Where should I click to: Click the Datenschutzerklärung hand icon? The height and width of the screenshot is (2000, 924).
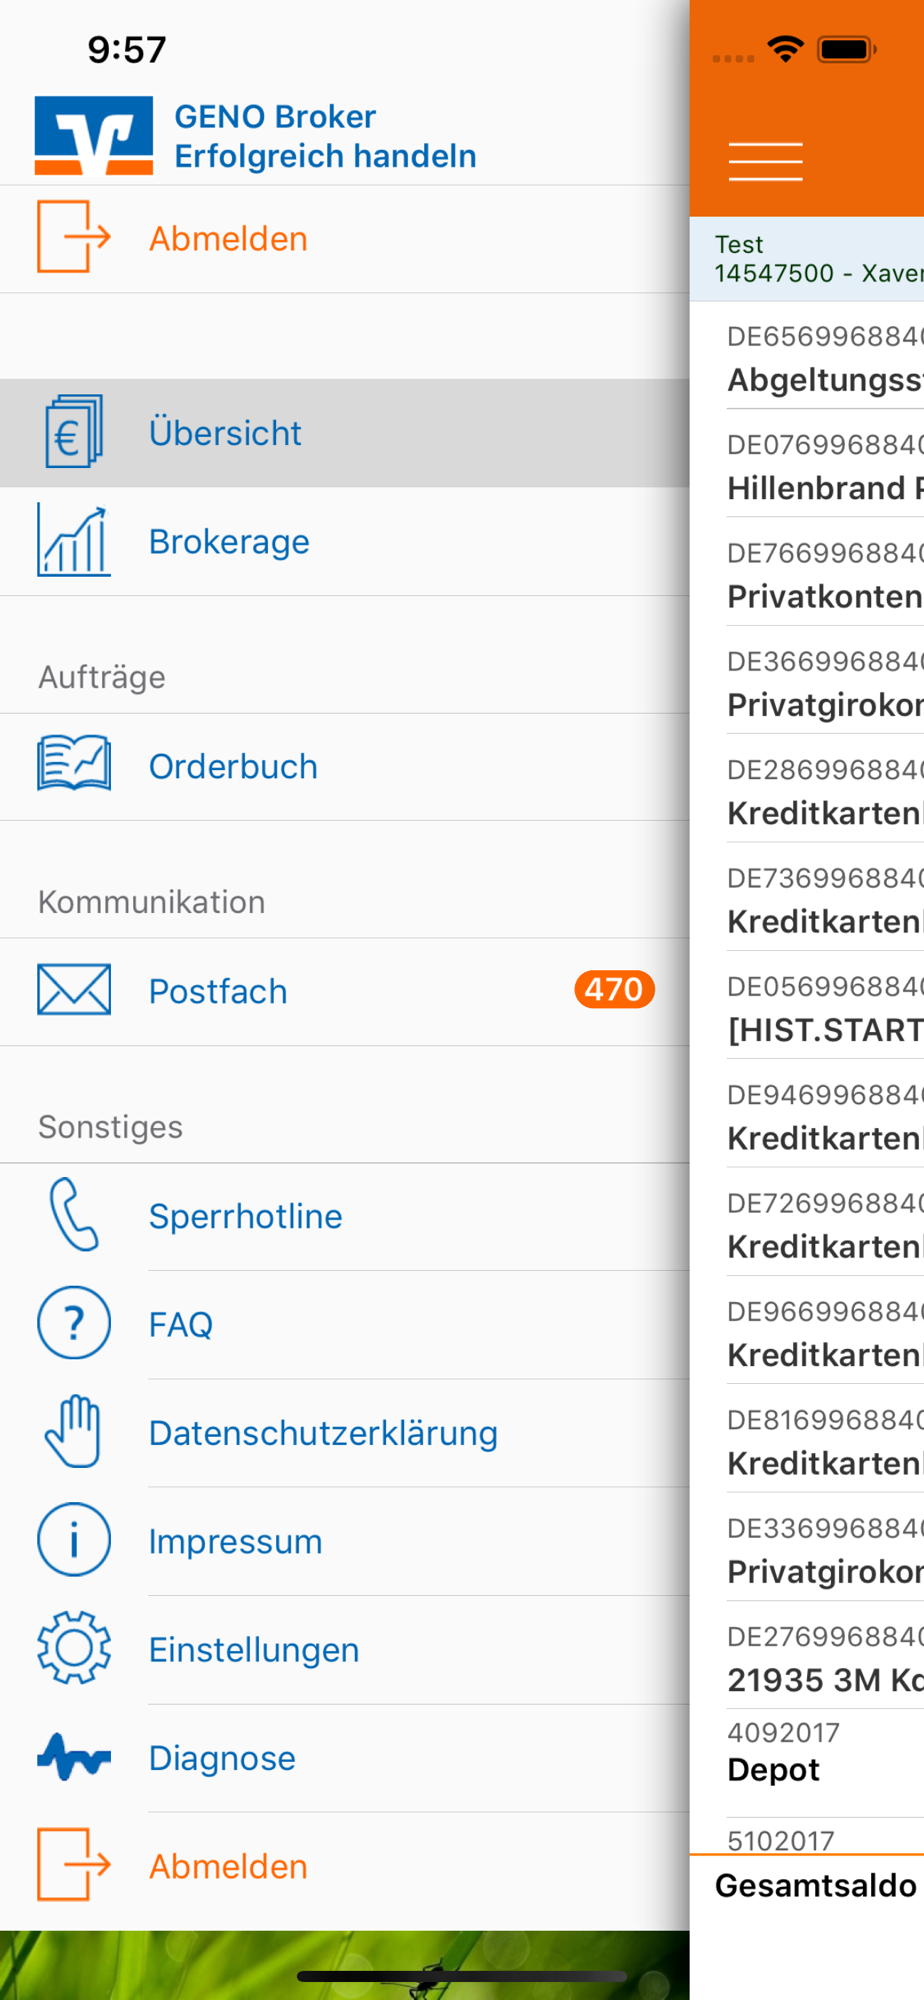[73, 1431]
